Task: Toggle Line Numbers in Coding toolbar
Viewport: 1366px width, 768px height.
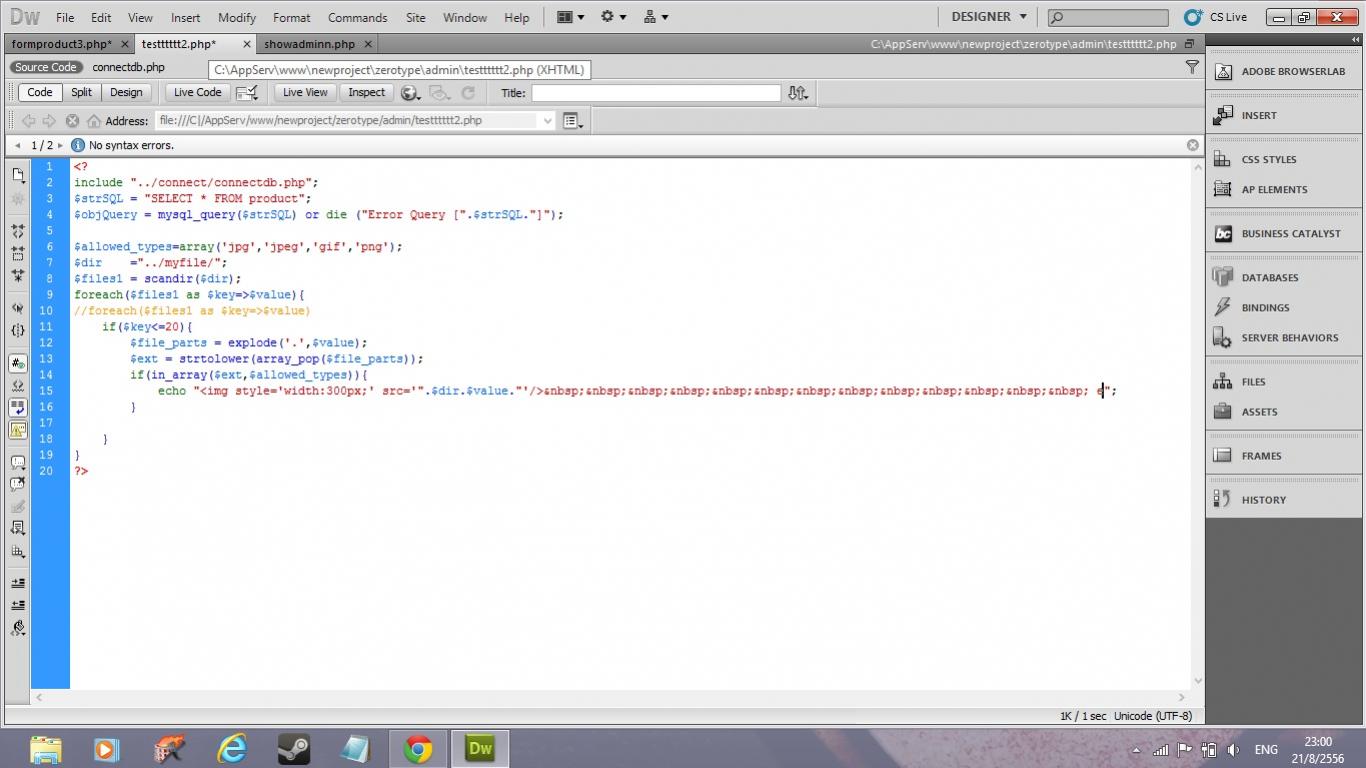Action: pyautogui.click(x=18, y=363)
